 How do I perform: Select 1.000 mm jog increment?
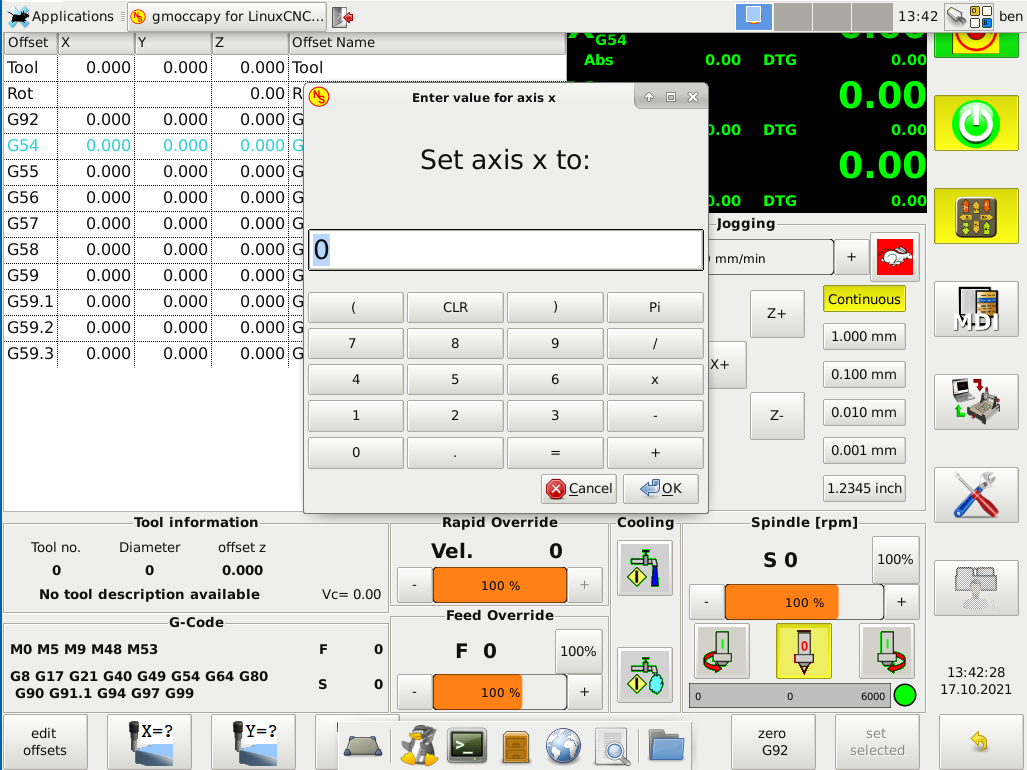click(x=864, y=337)
